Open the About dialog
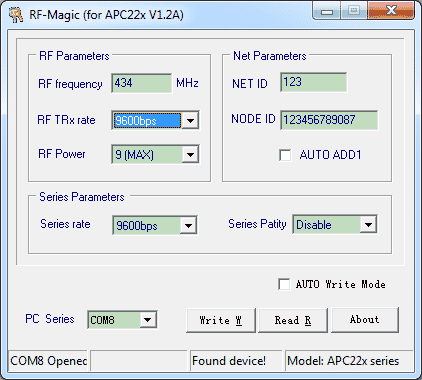The width and height of the screenshot is (422, 380). 365,320
